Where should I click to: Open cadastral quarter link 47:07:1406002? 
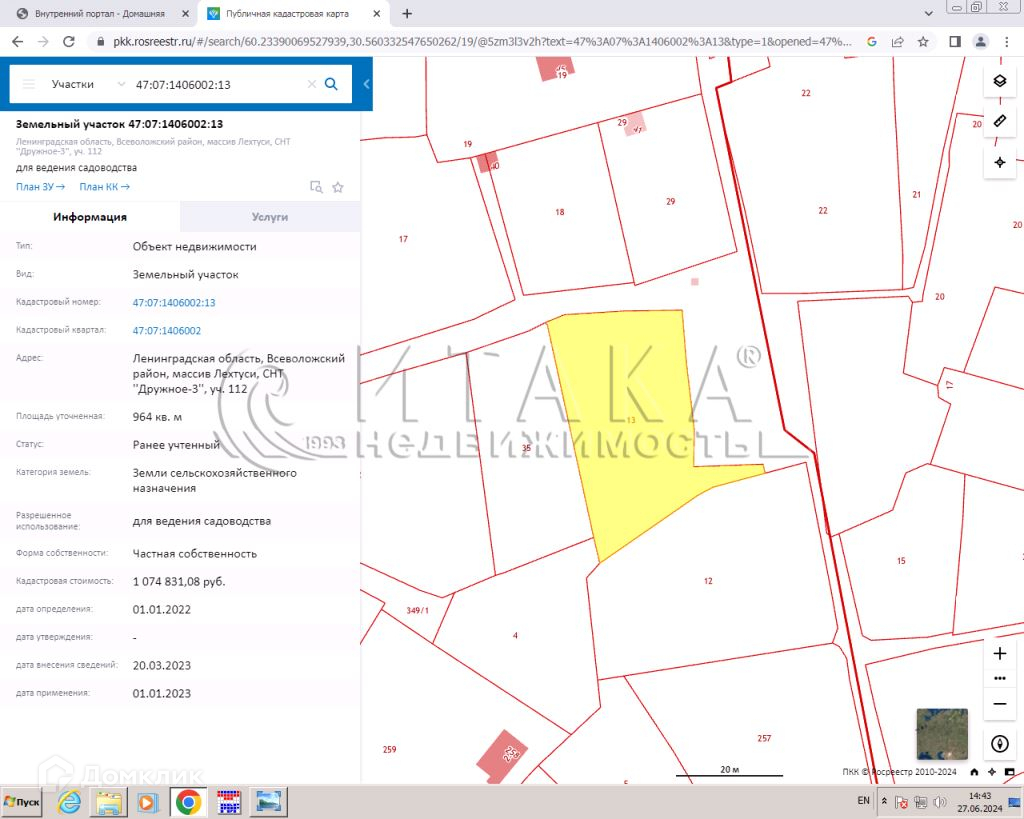(x=167, y=331)
